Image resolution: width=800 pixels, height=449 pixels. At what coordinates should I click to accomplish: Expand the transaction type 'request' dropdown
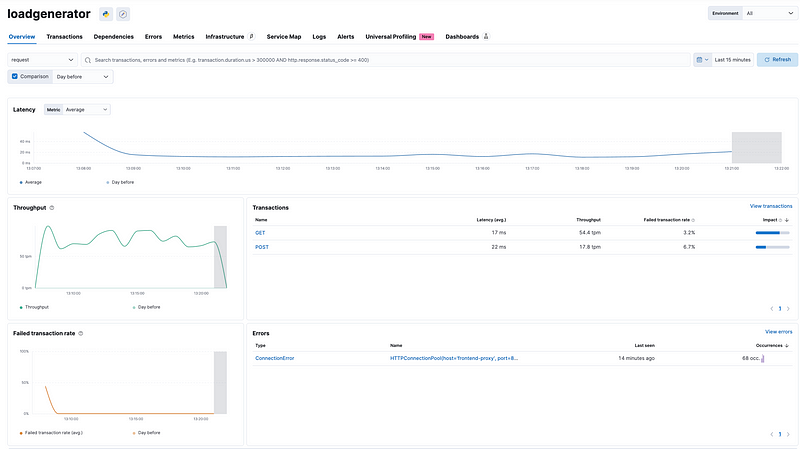coord(42,60)
